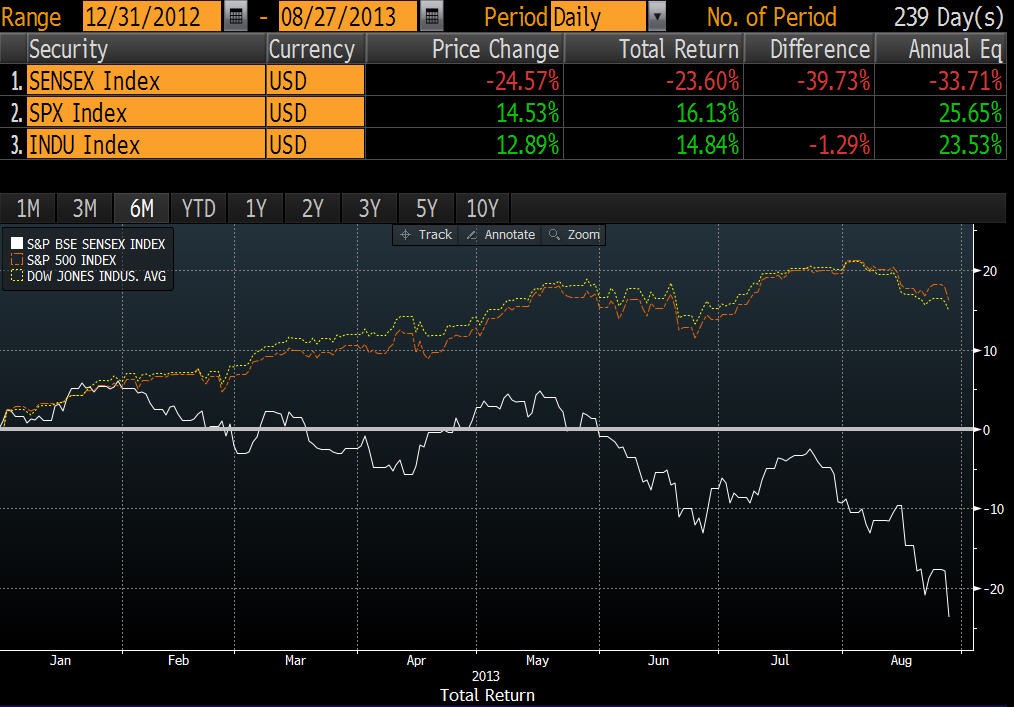This screenshot has height=707, width=1014.
Task: Edit the start date 12/31/2012 field
Action: (152, 16)
